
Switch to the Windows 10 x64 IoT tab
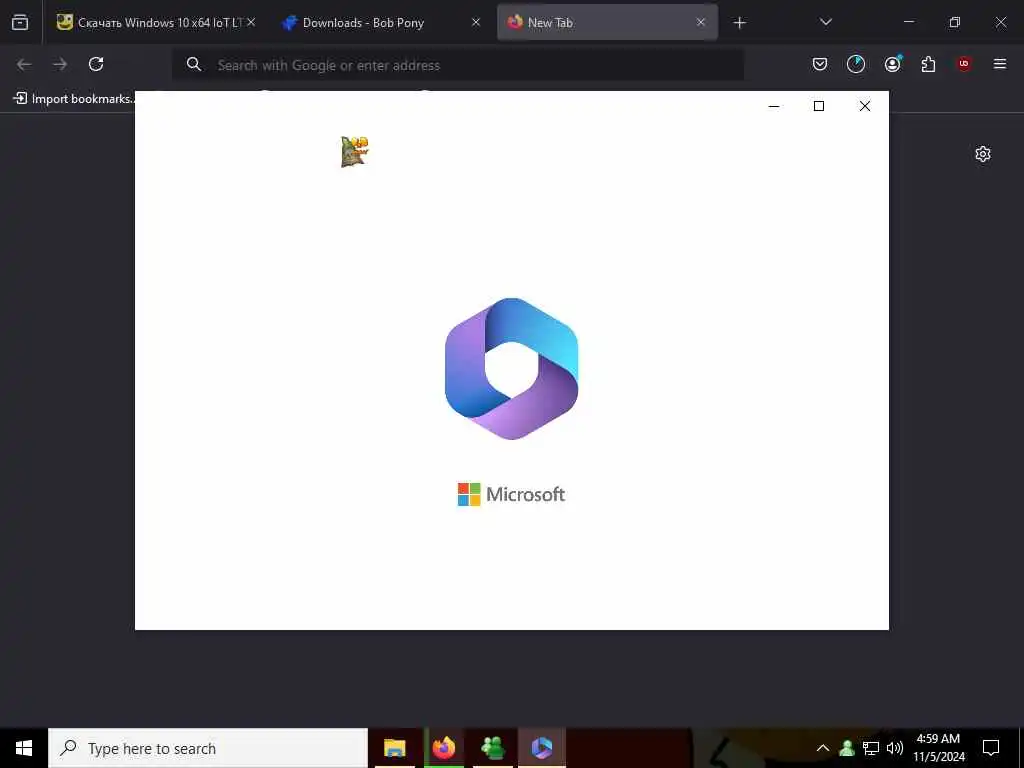(x=155, y=22)
